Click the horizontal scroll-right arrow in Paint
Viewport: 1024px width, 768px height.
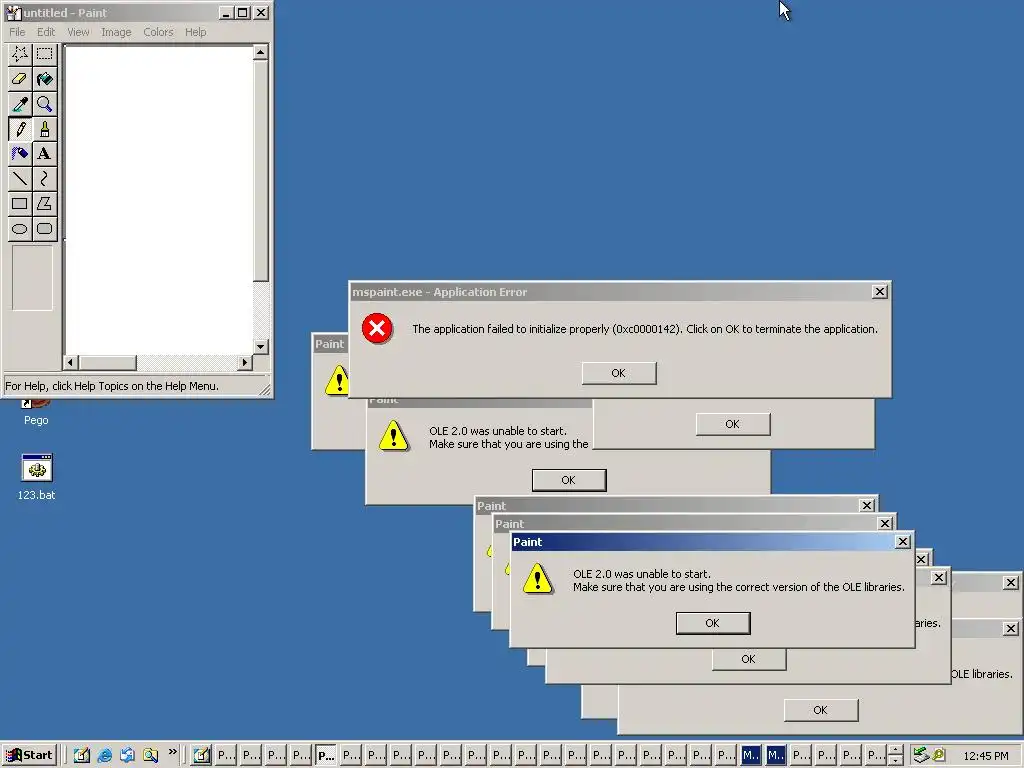pyautogui.click(x=245, y=362)
